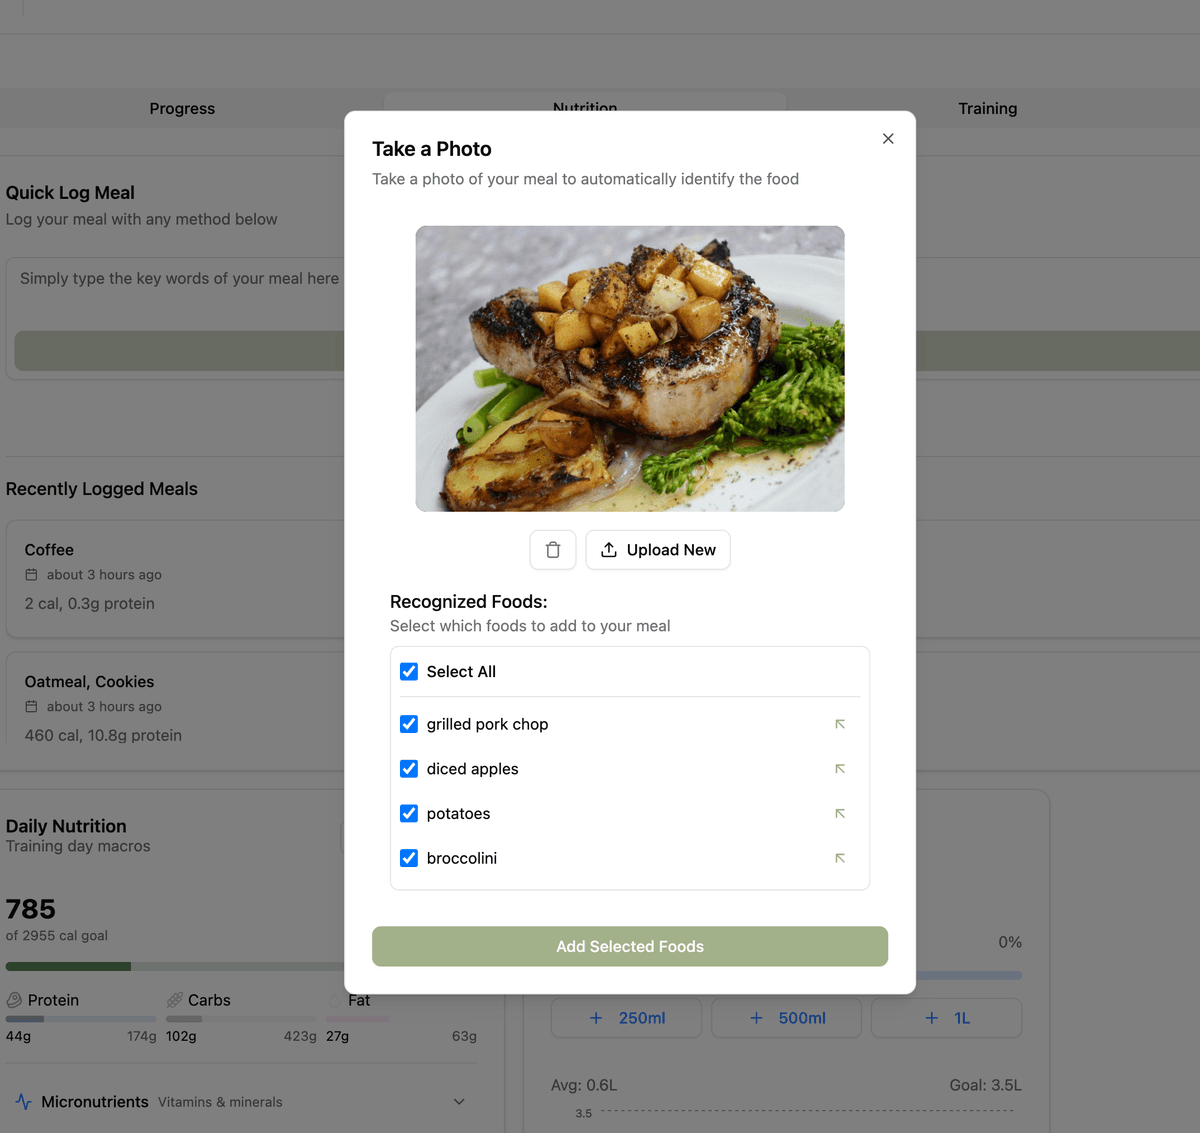Uncheck the broccolini checkbox
Viewport: 1200px width, 1133px height.
click(x=409, y=858)
